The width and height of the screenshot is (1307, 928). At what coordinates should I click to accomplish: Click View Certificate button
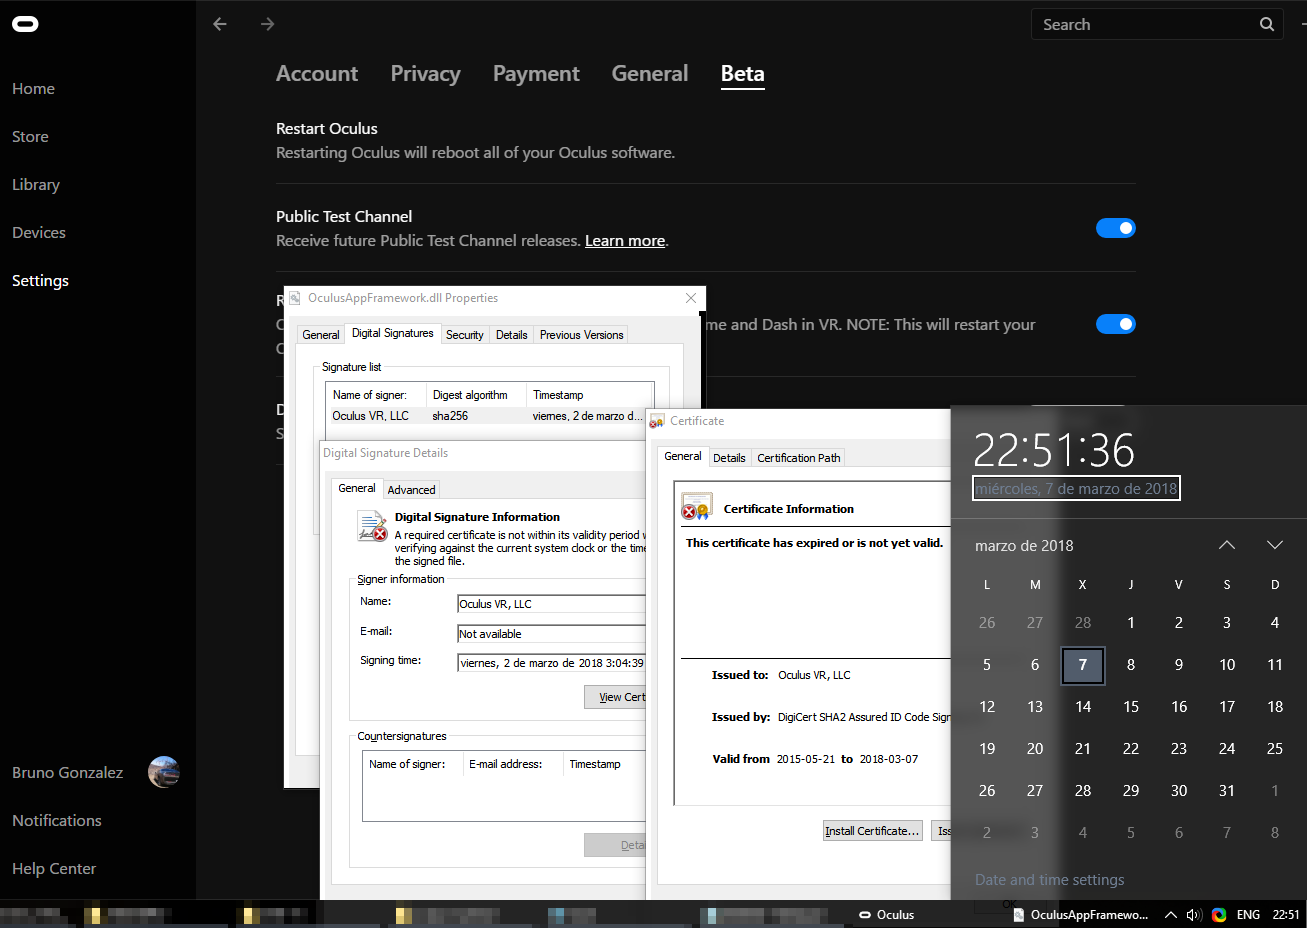pyautogui.click(x=616, y=697)
